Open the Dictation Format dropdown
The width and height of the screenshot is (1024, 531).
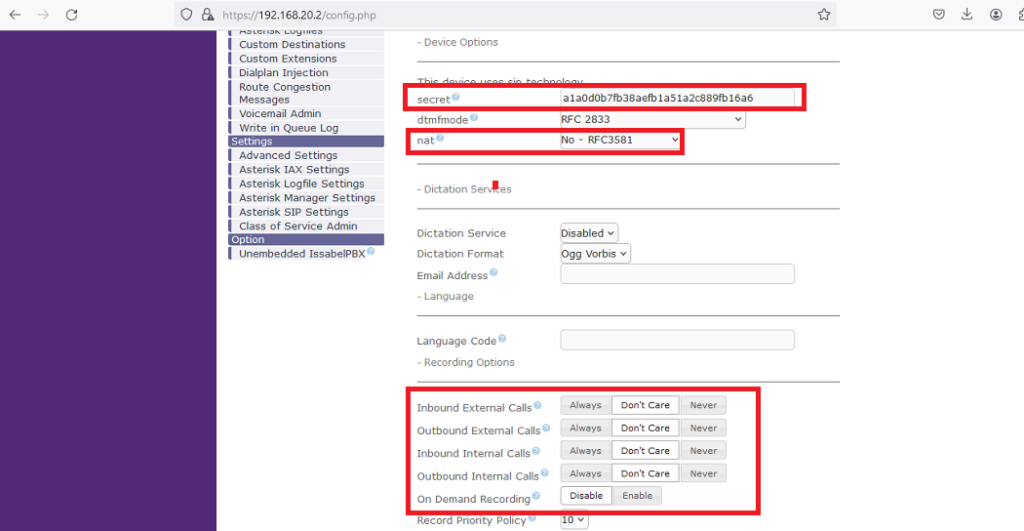coord(595,254)
